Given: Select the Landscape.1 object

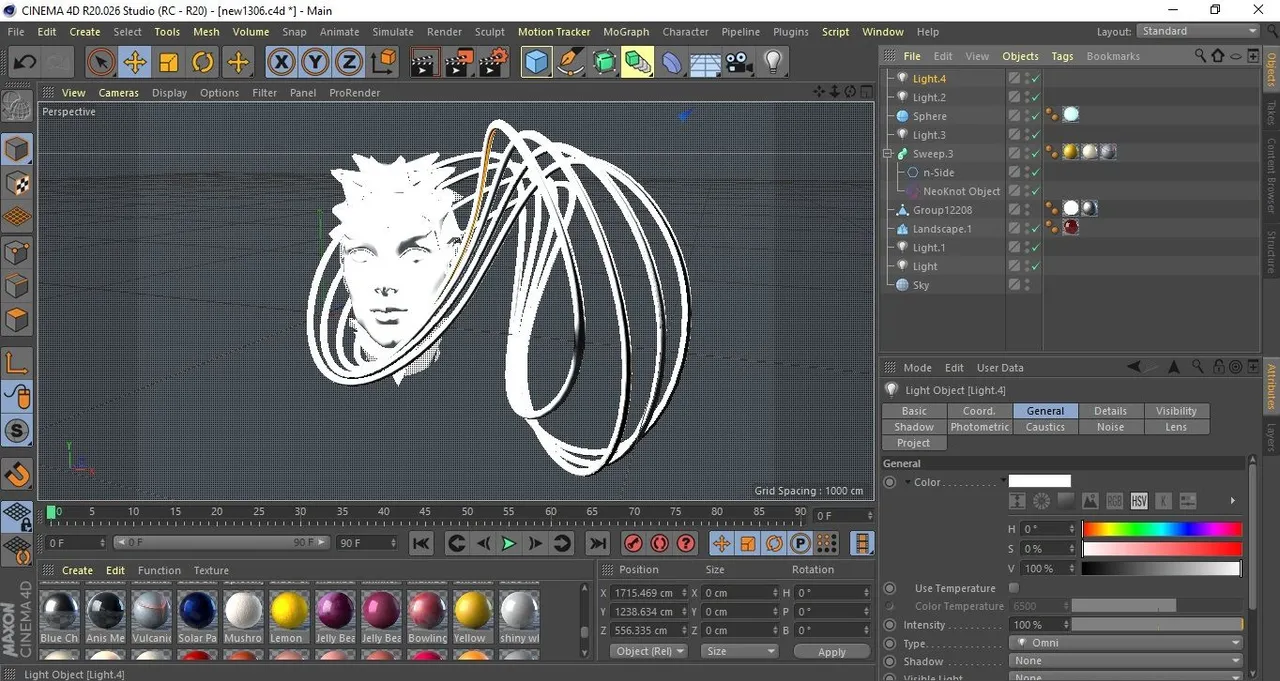Looking at the screenshot, I should [x=942, y=229].
